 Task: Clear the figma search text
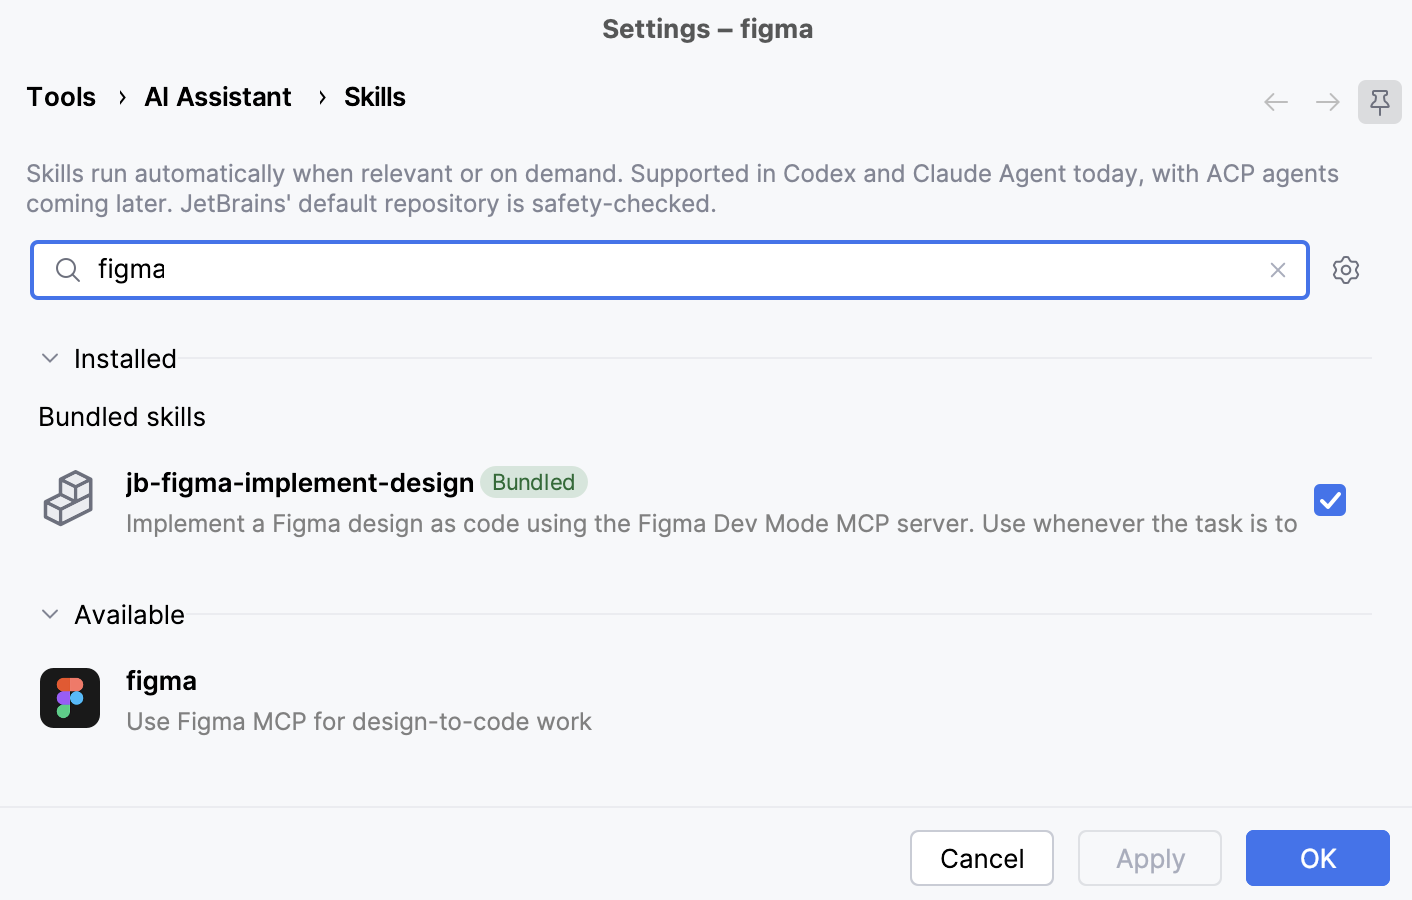point(1278,270)
